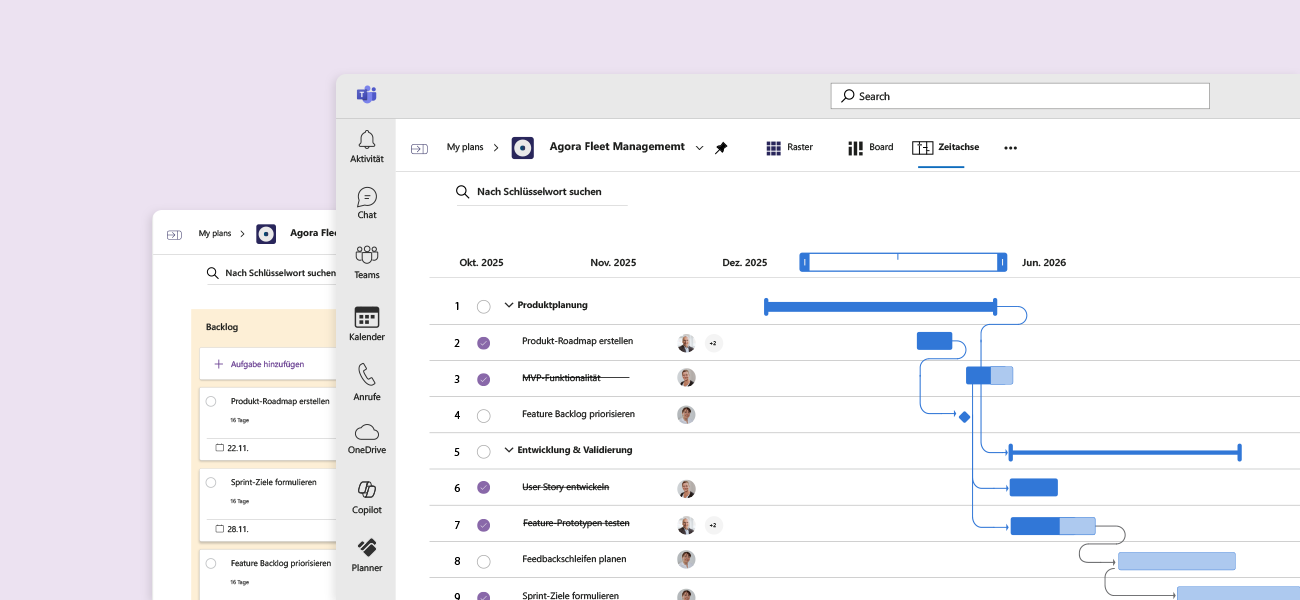Click Aufgabe hinzufügen in the Backlog
This screenshot has height=600, width=1300.
coord(266,365)
